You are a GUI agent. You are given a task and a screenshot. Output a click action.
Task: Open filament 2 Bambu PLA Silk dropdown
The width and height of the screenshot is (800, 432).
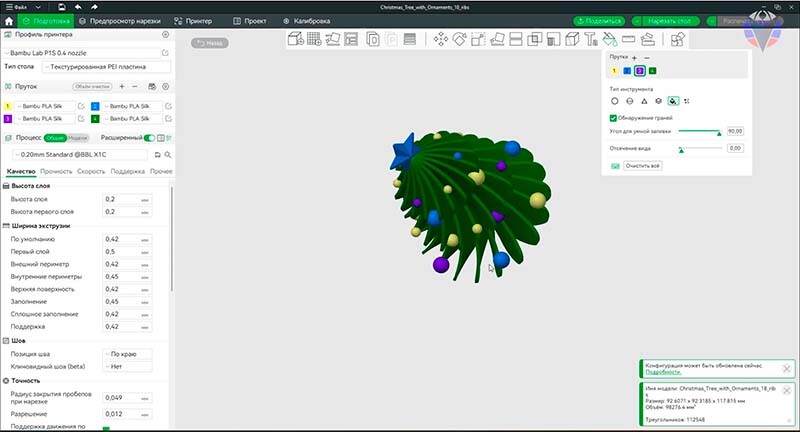click(132, 106)
